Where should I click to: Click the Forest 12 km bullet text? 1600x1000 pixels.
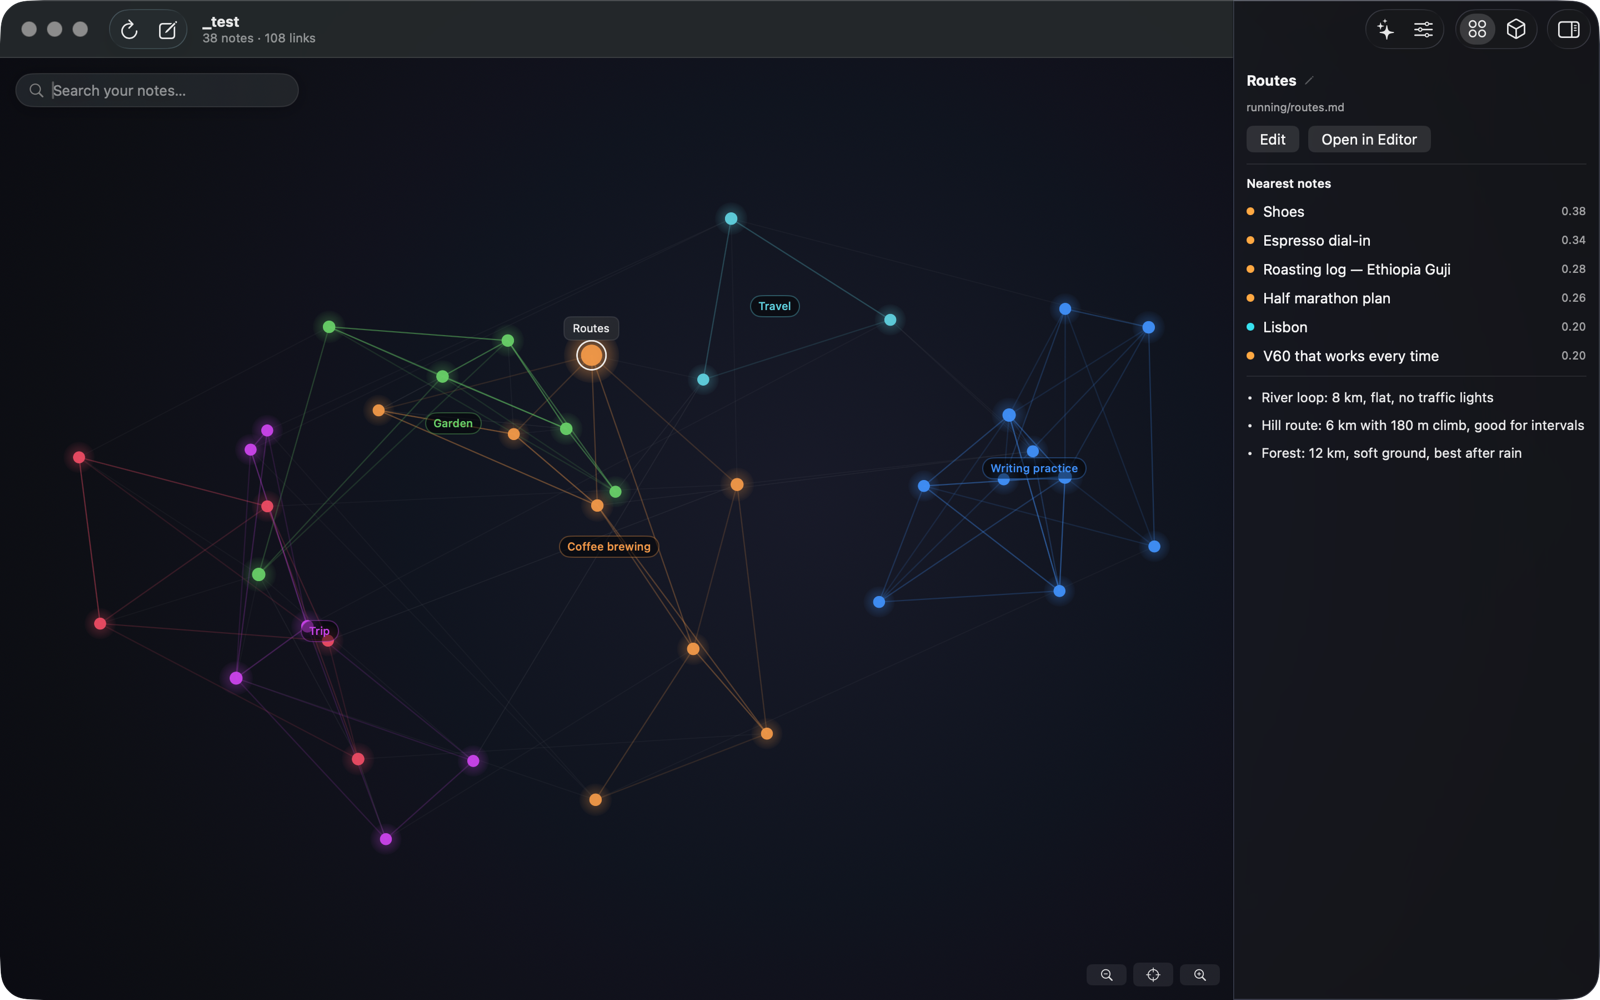[1391, 454]
